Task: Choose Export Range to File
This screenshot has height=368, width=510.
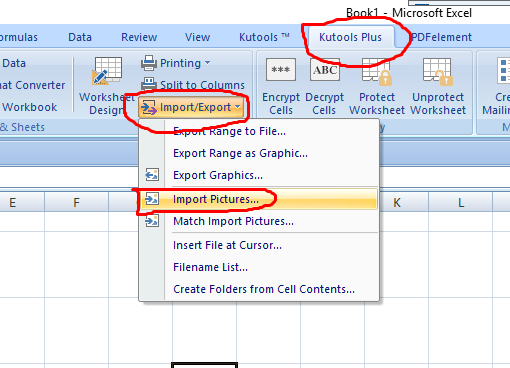Action: coord(259,131)
